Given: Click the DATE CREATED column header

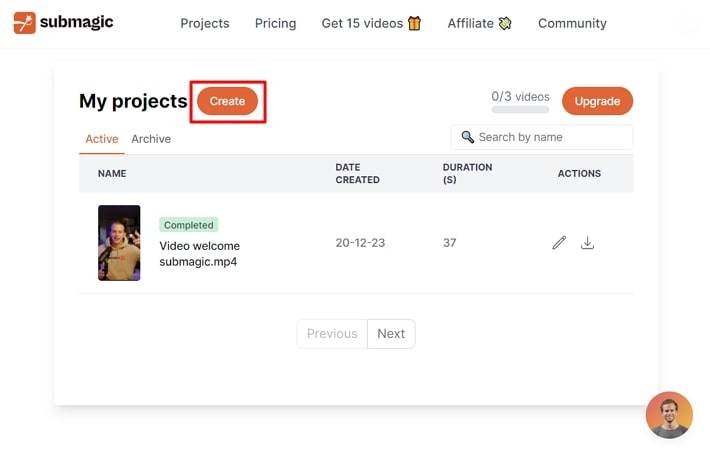Looking at the screenshot, I should coord(357,173).
